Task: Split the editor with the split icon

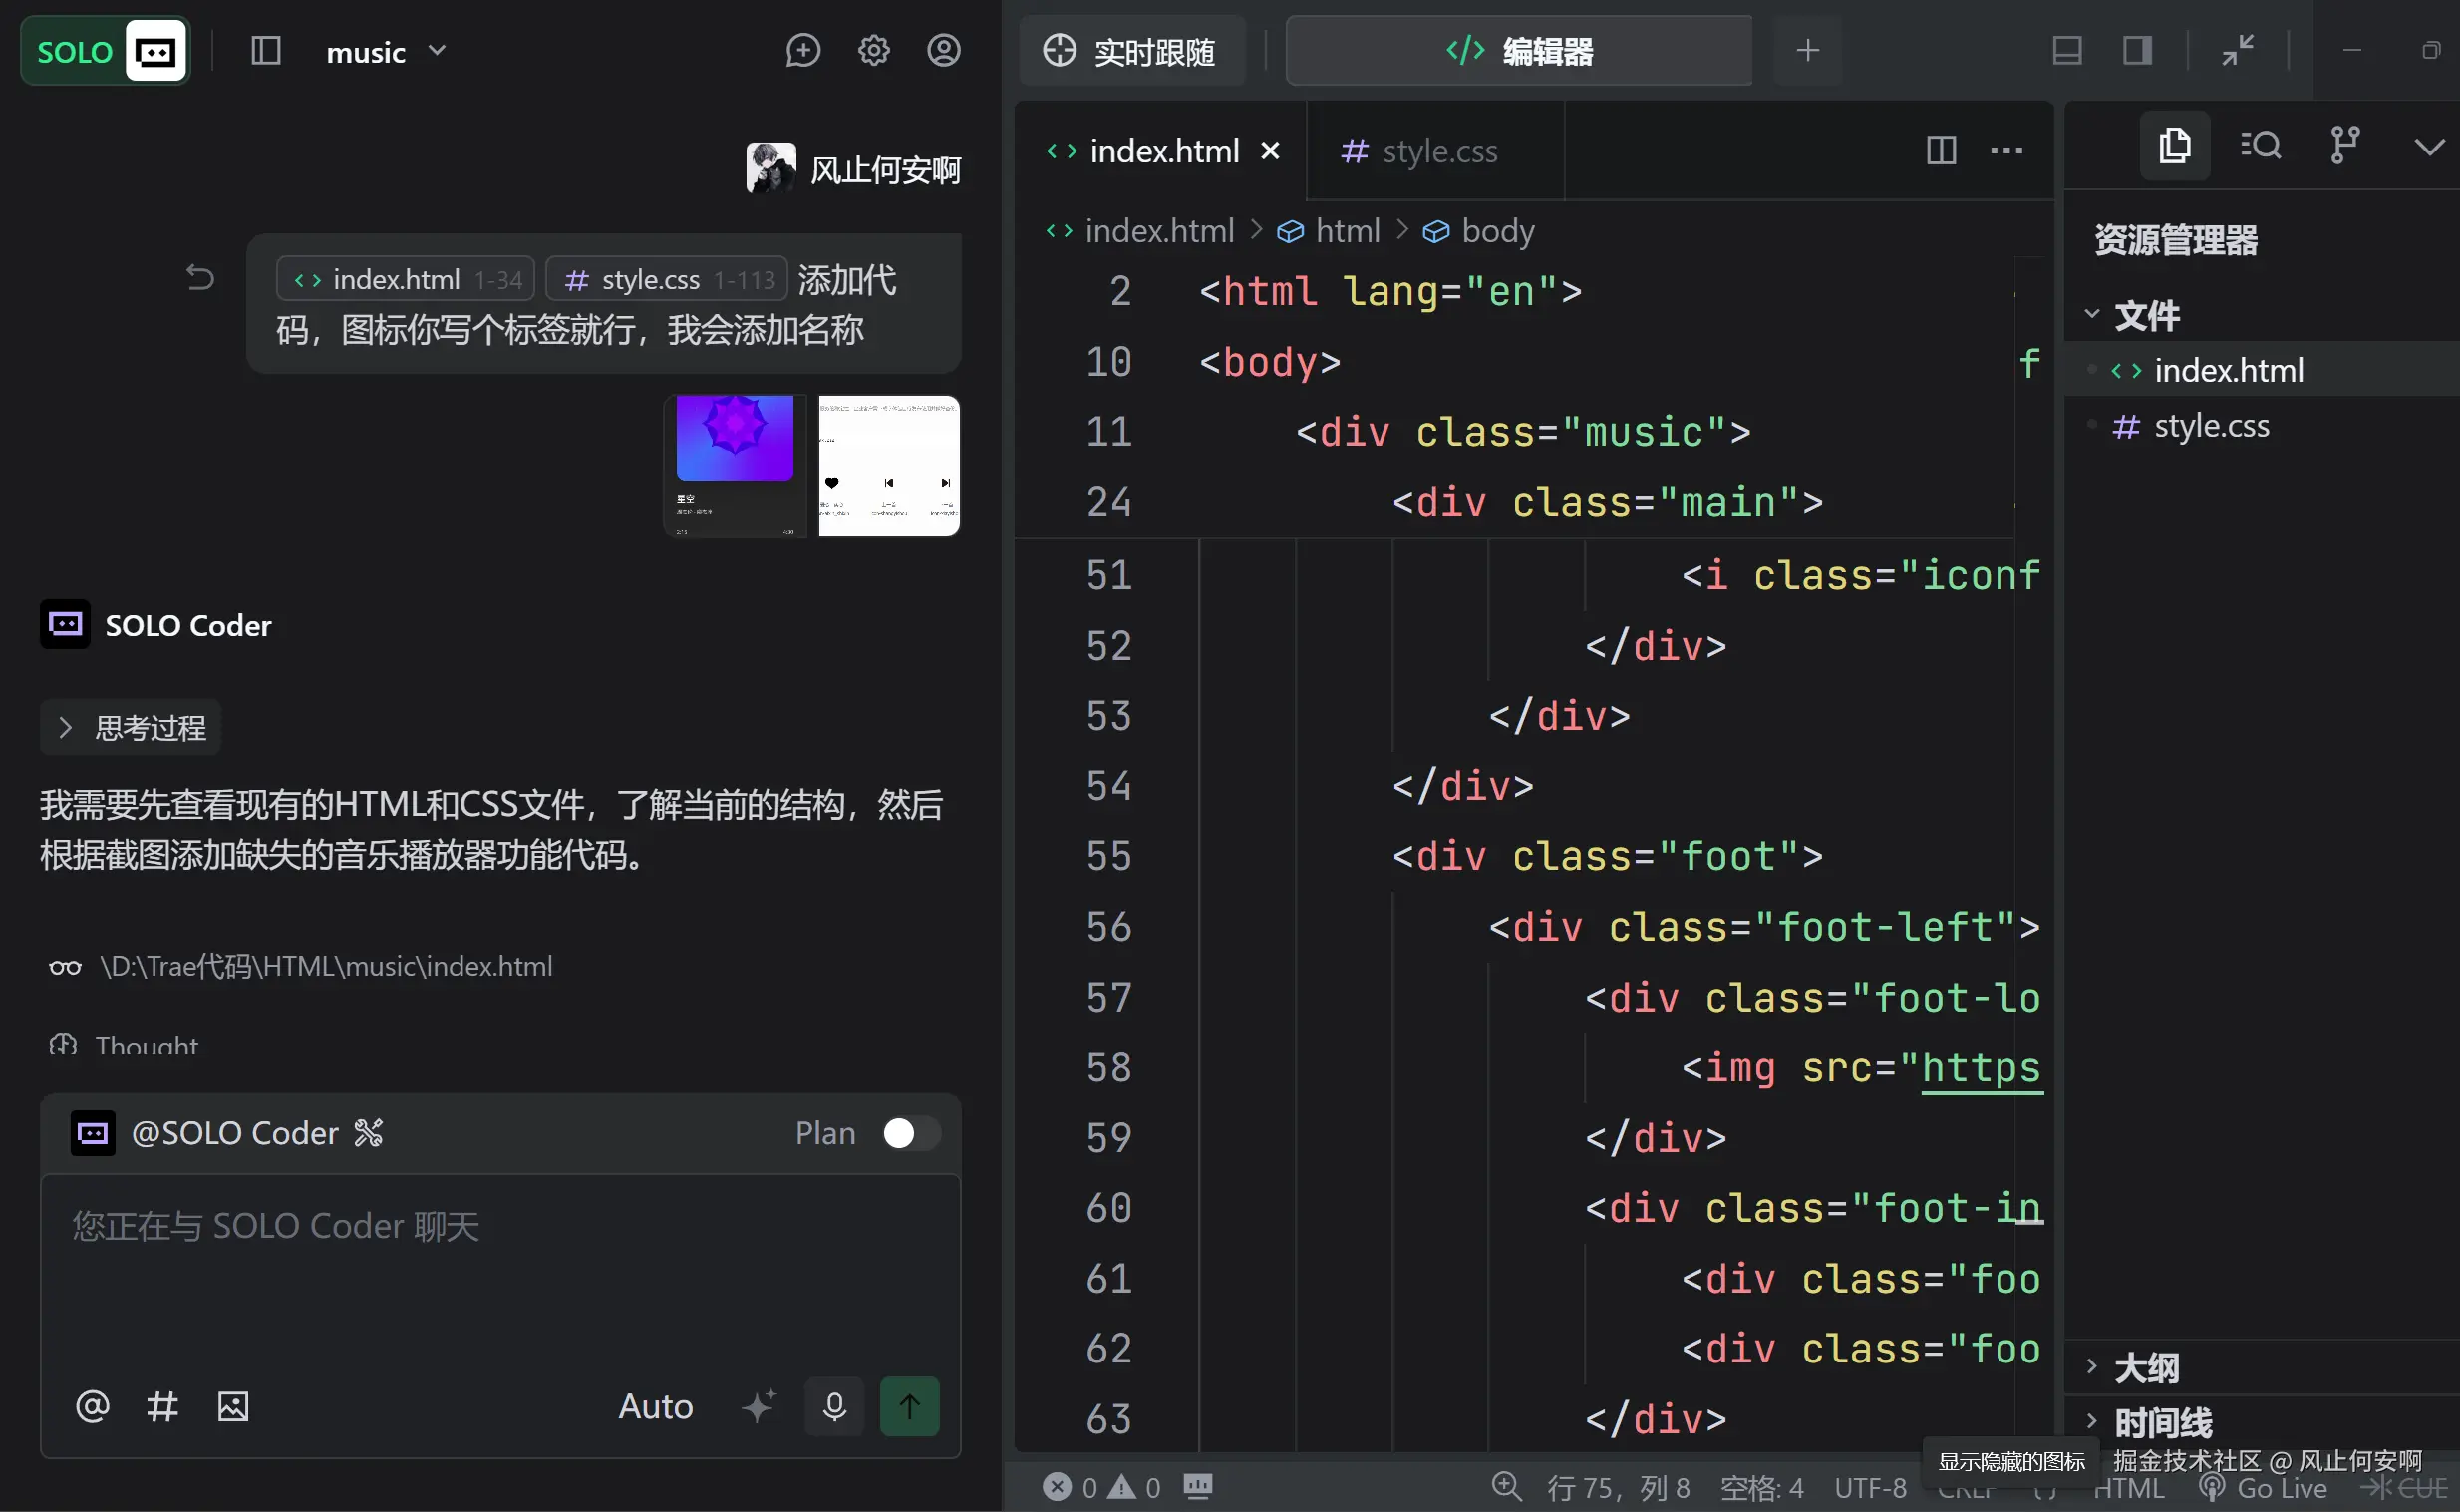Action: pyautogui.click(x=1940, y=151)
